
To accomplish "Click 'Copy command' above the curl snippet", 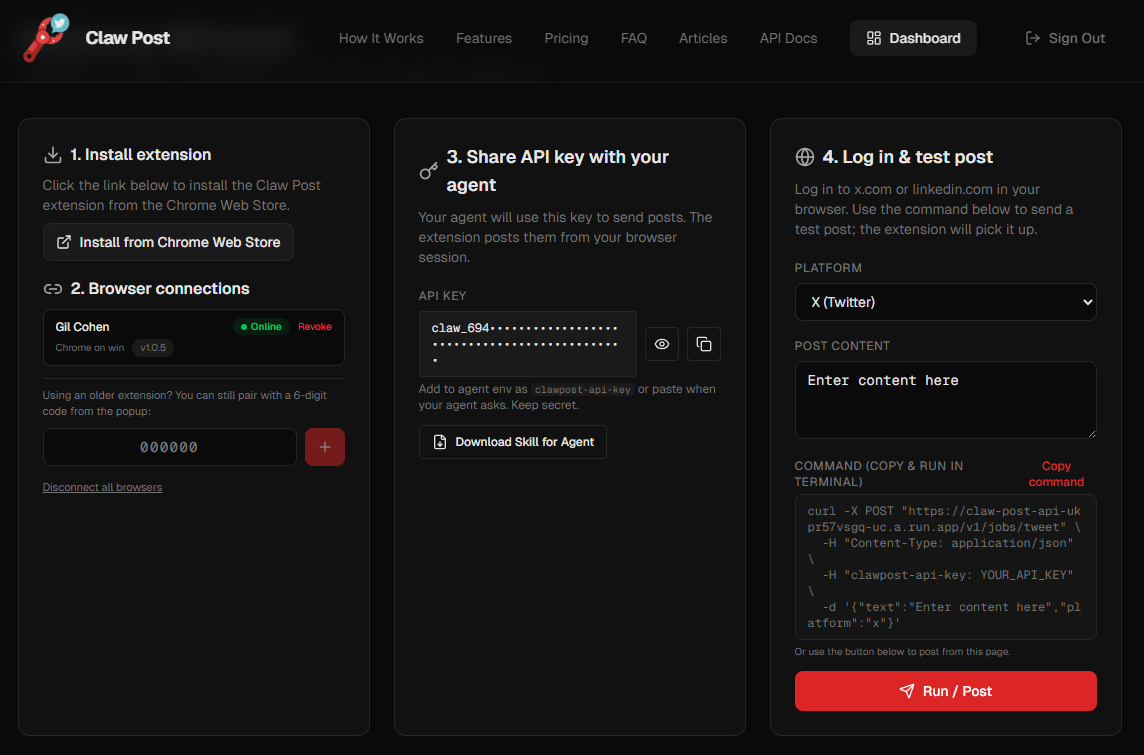I will click(1055, 473).
